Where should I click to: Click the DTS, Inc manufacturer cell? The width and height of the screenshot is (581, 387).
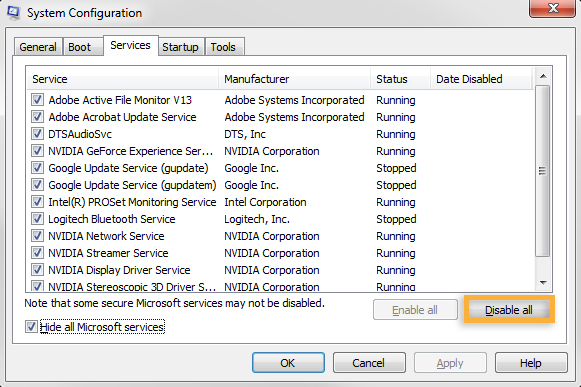tap(245, 134)
